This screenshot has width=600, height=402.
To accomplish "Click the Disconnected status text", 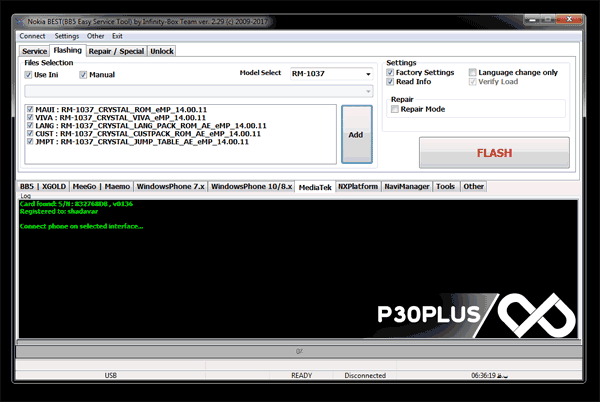I will tap(365, 375).
